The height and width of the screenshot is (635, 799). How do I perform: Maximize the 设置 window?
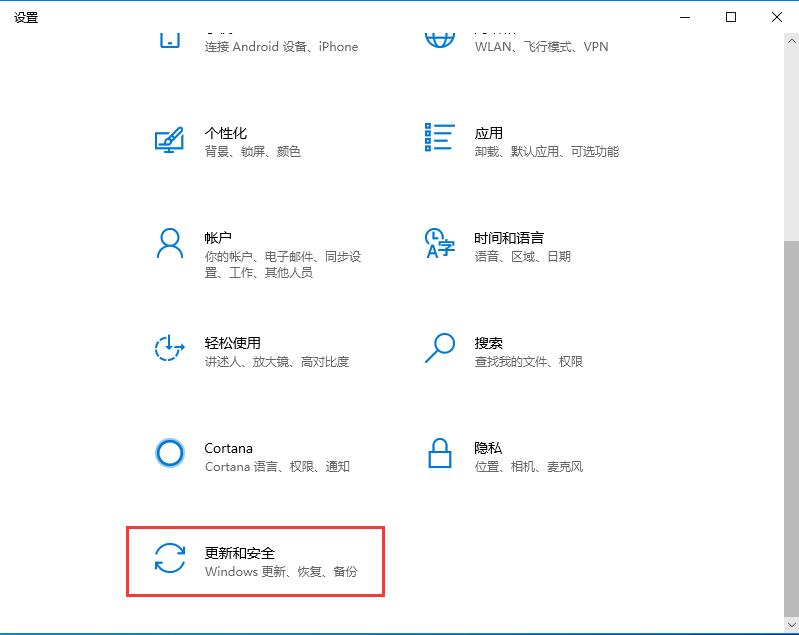[731, 17]
